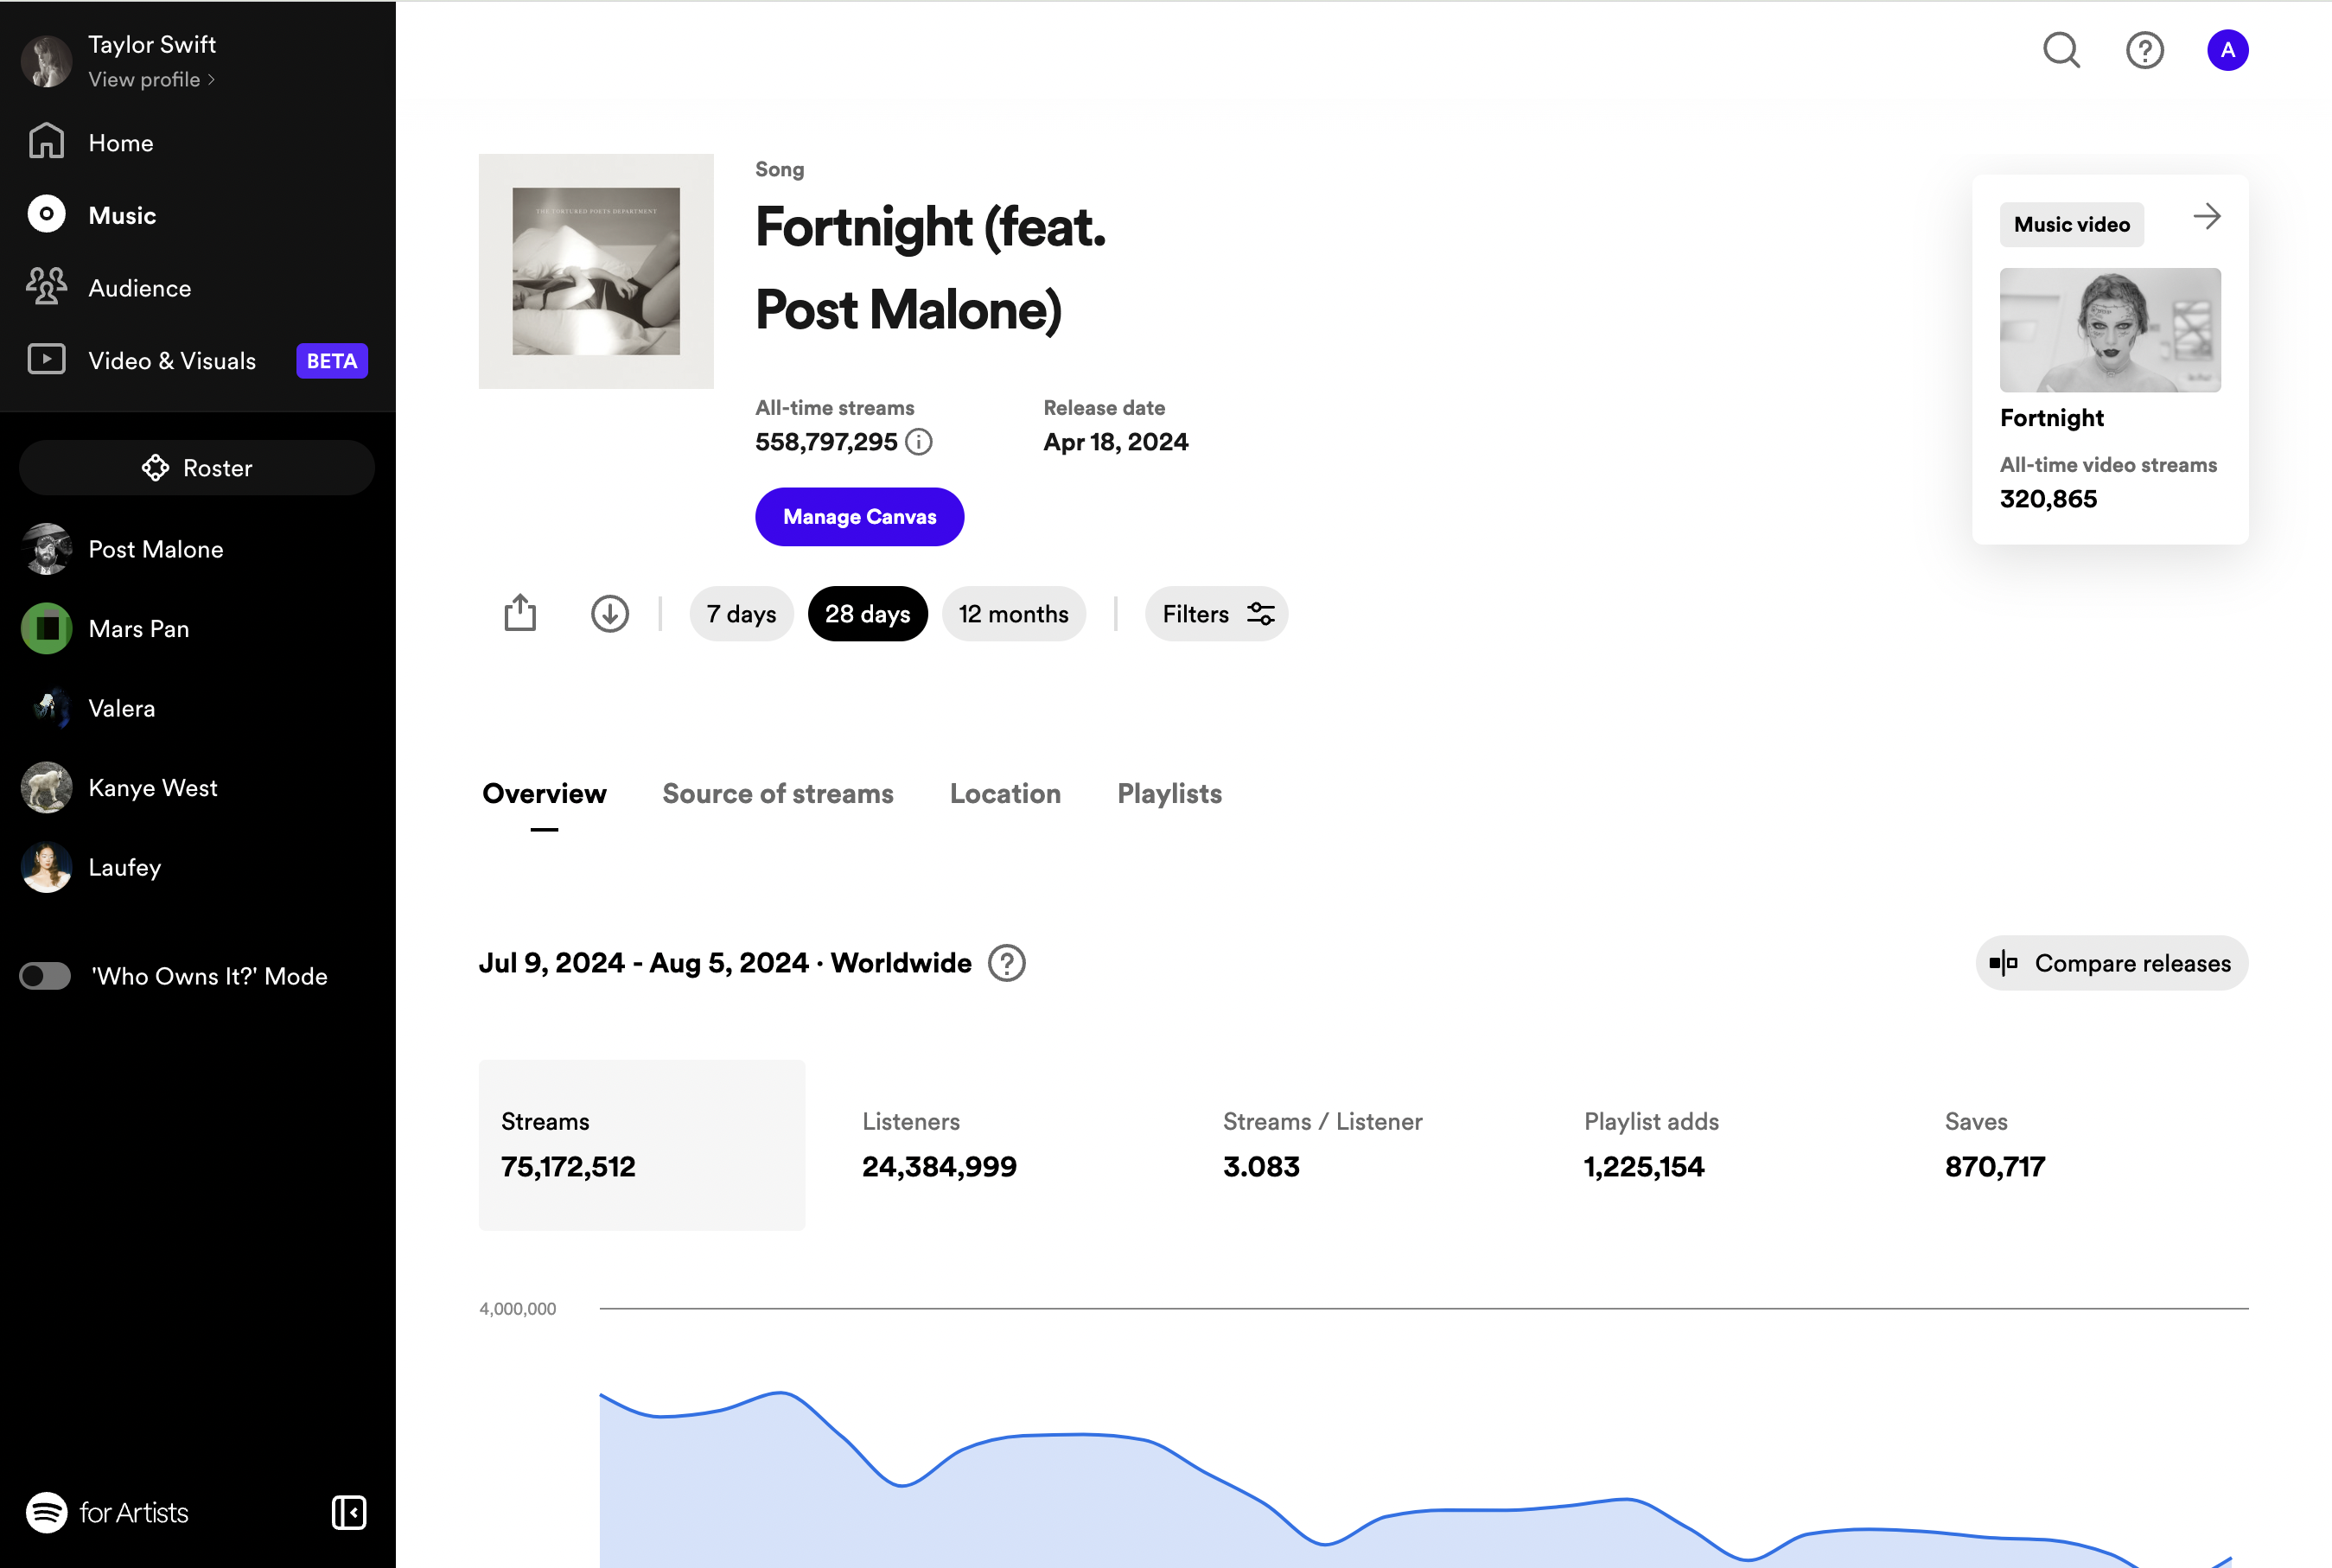Click the Apr 18, 2024 release date
Screen dimensions: 2332x1568
(1116, 442)
